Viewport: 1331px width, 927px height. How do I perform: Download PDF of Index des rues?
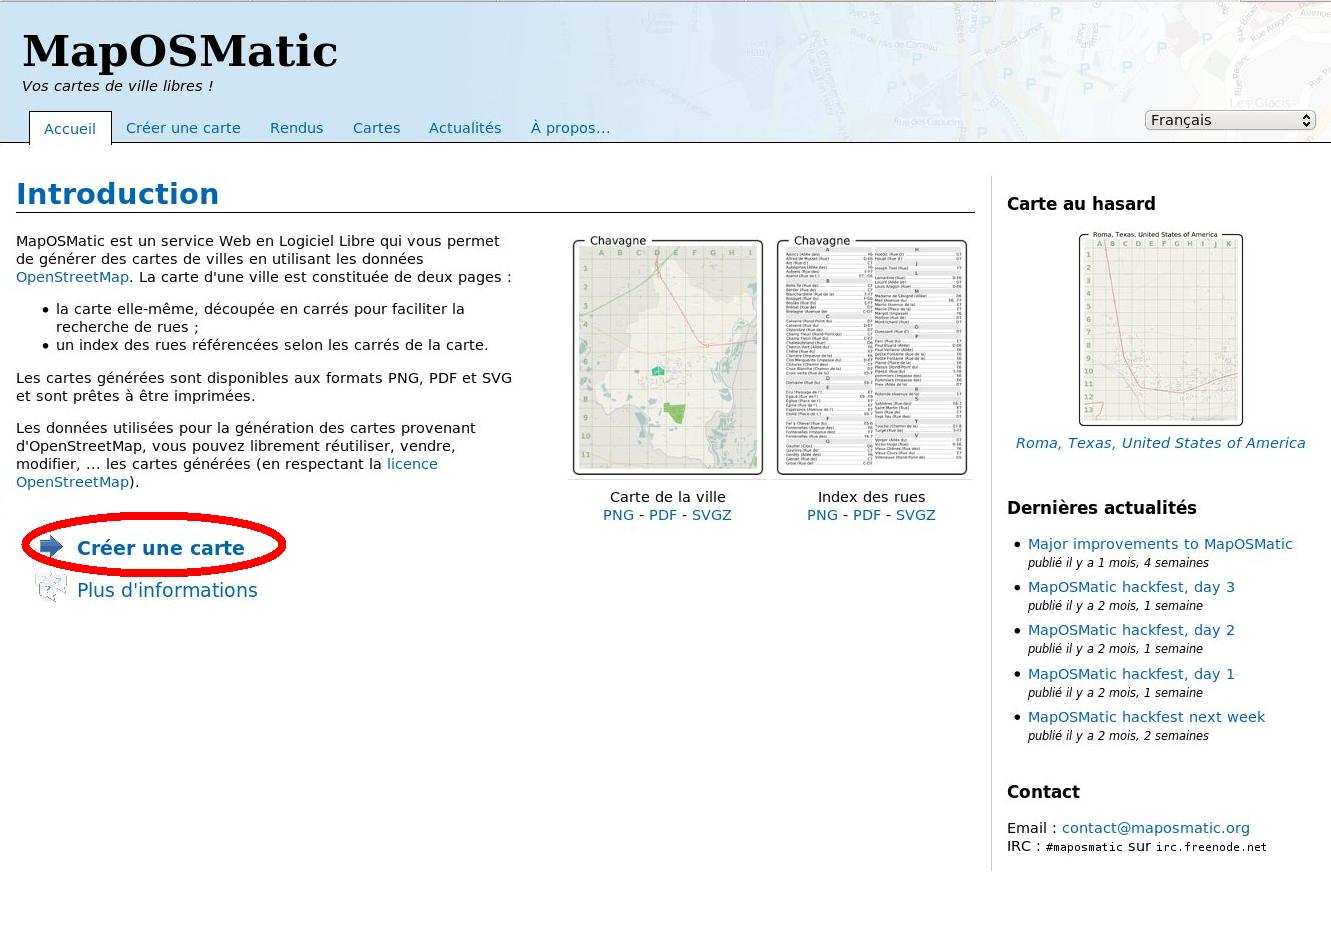867,515
